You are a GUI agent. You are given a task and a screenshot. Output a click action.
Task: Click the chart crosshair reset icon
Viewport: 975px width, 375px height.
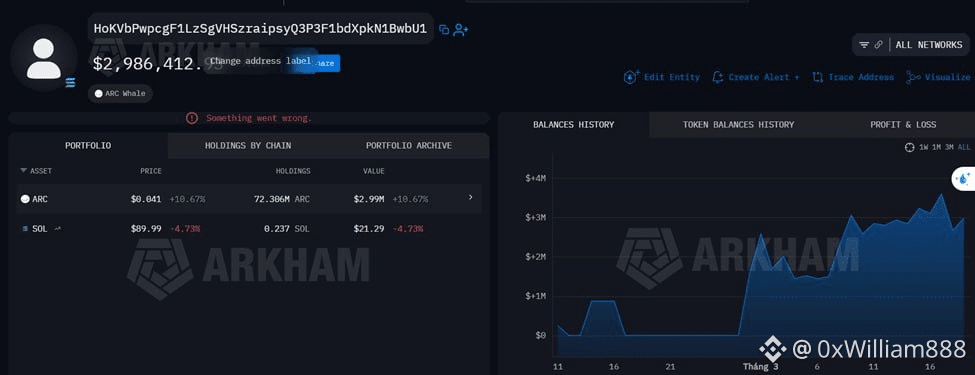pyautogui.click(x=909, y=147)
